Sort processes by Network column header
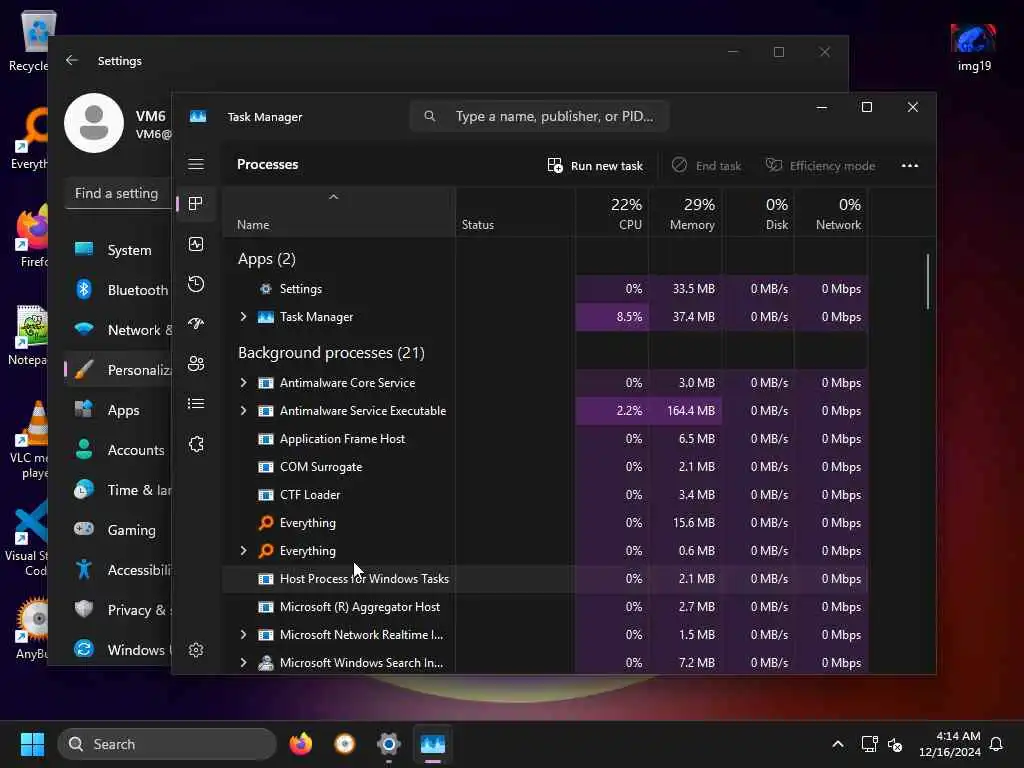 (831, 213)
